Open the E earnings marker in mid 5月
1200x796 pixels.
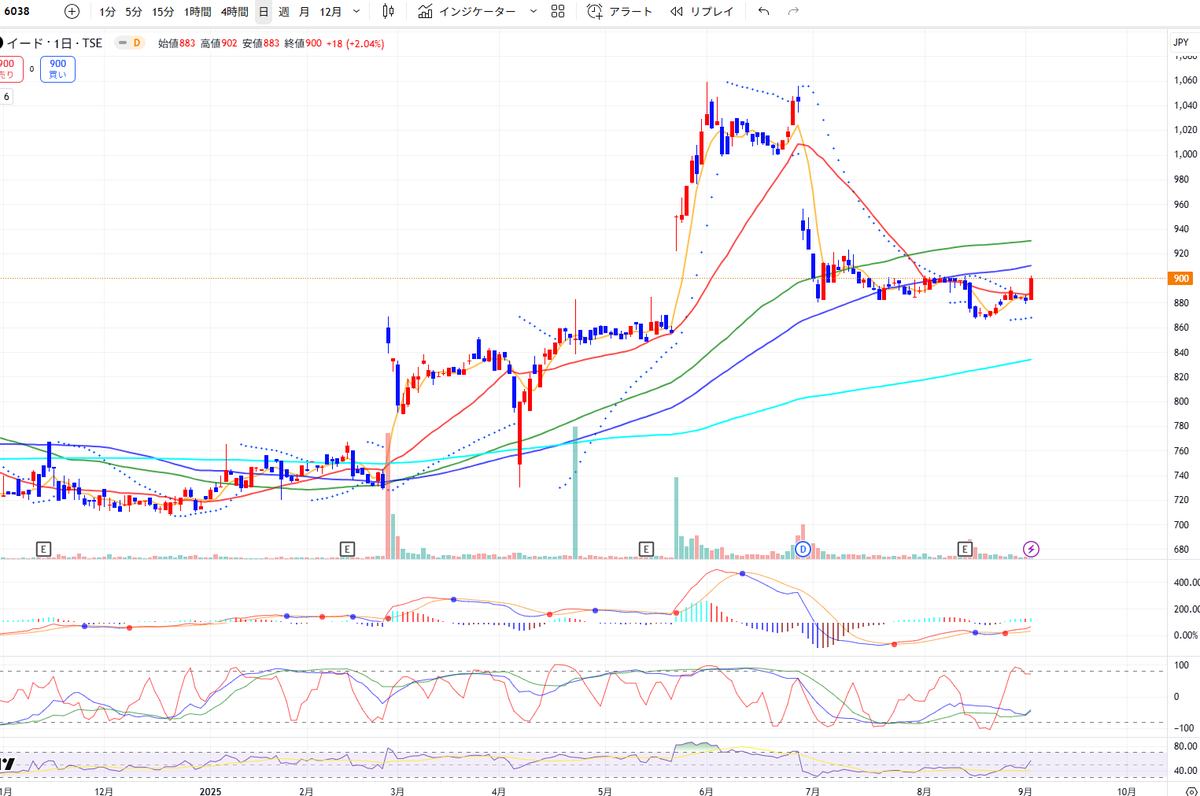click(x=646, y=548)
